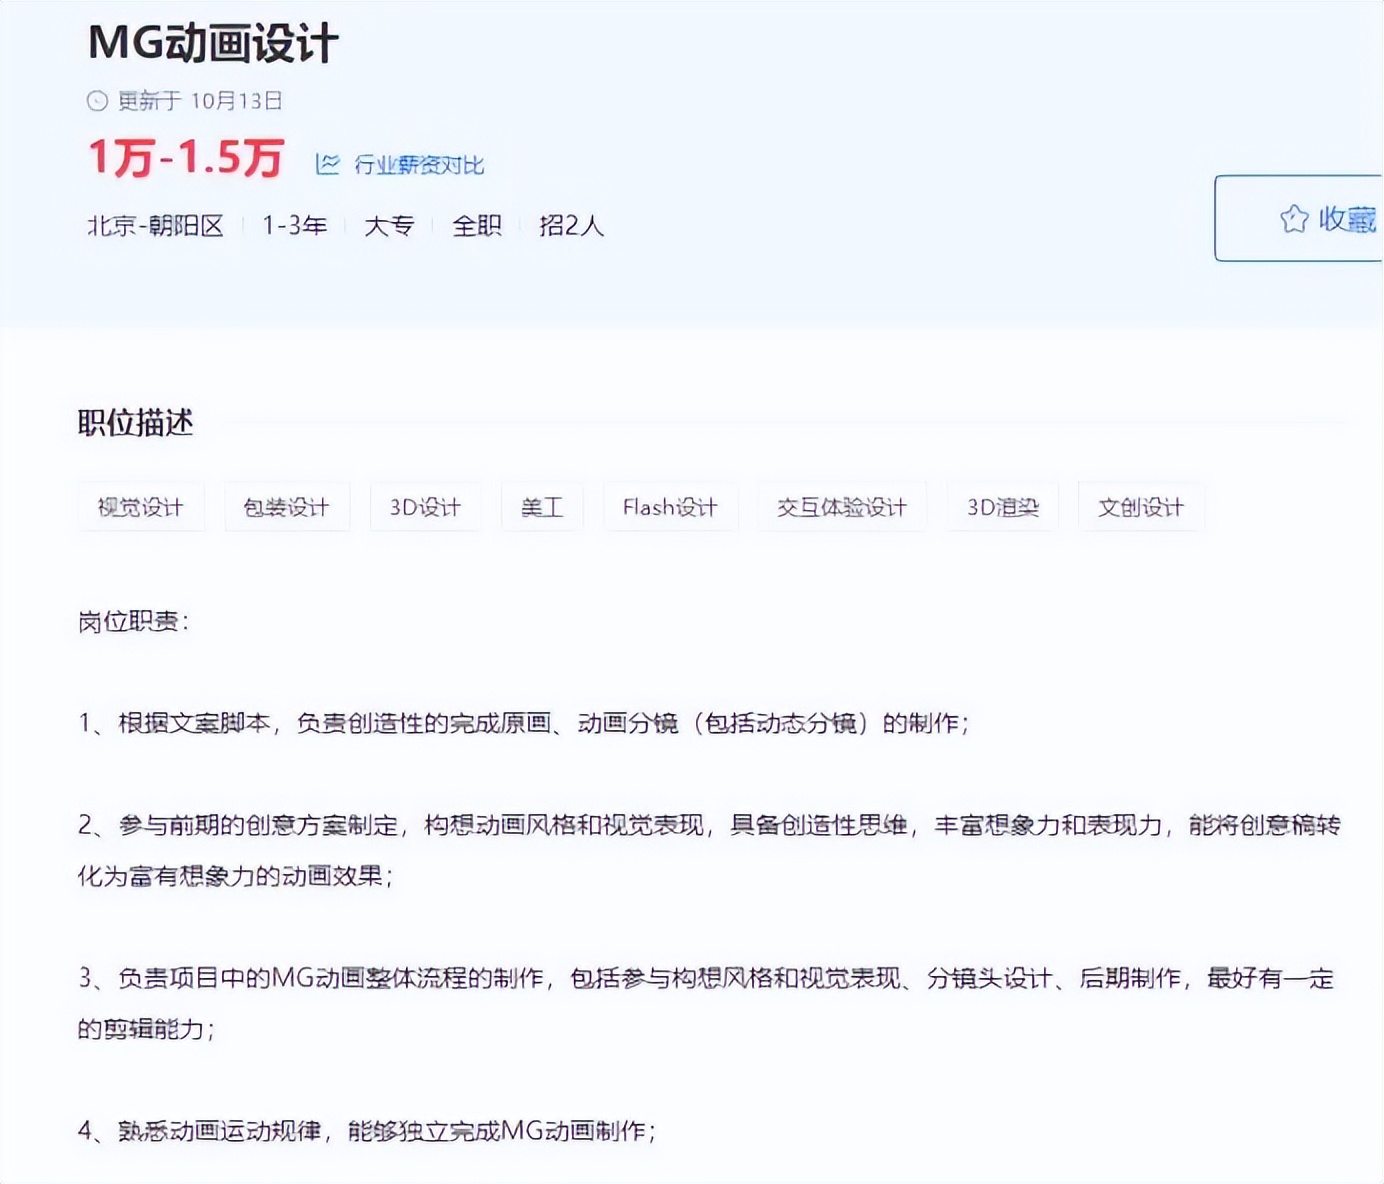
Task: Click the 3D设计 skill tag
Action: coord(425,507)
